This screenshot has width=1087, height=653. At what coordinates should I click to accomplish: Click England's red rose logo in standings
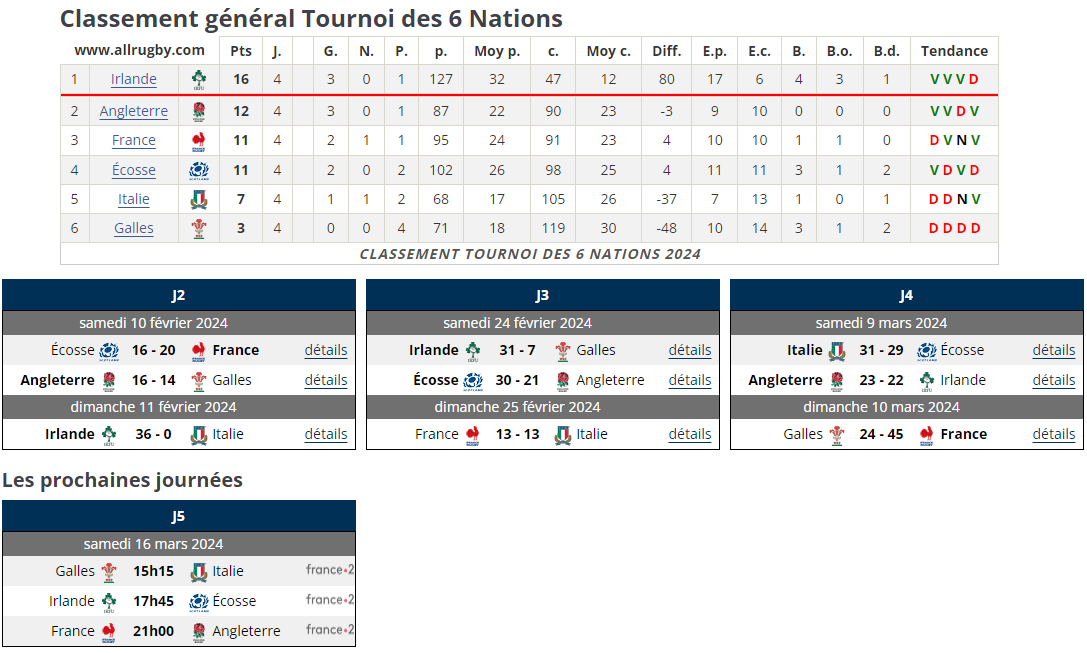pyautogui.click(x=199, y=111)
